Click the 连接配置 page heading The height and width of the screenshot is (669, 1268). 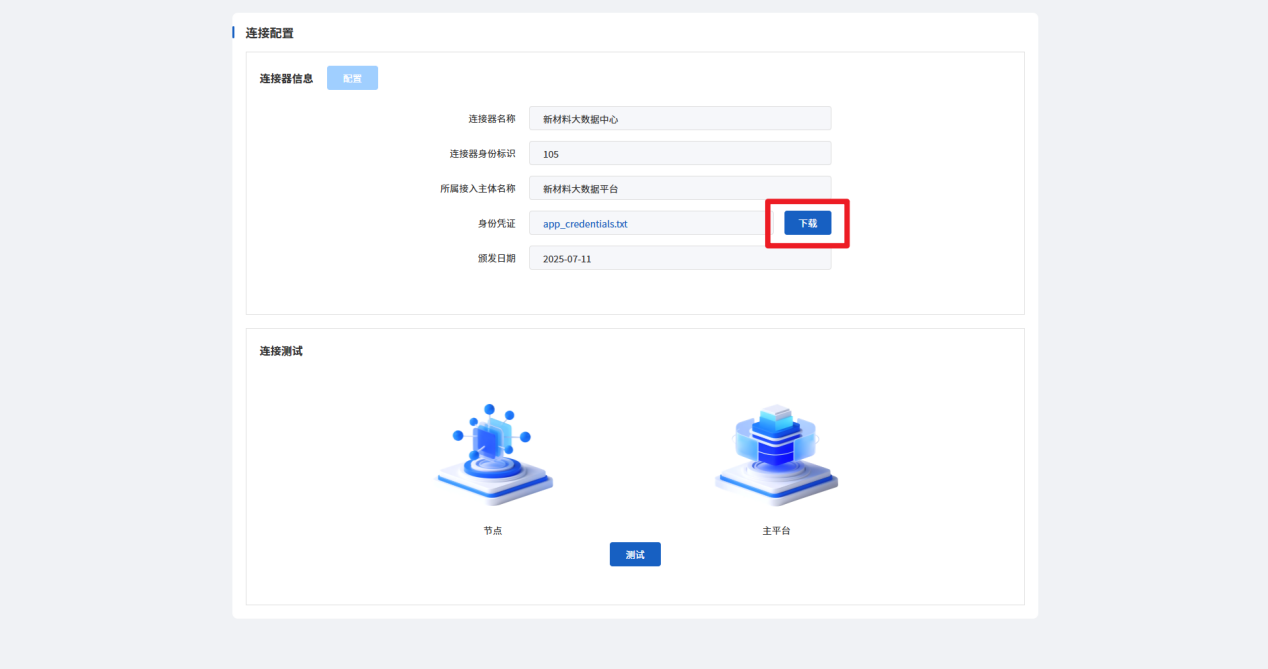270,33
